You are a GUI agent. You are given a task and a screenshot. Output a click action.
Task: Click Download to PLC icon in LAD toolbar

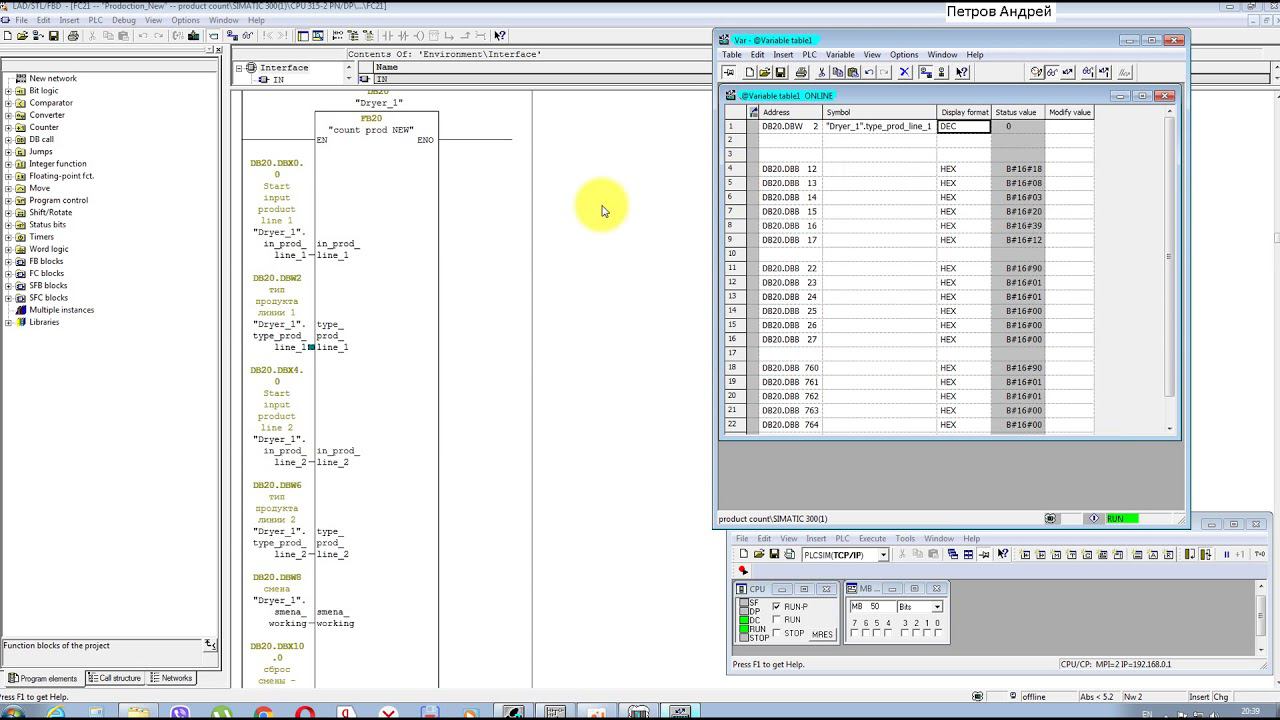point(194,36)
